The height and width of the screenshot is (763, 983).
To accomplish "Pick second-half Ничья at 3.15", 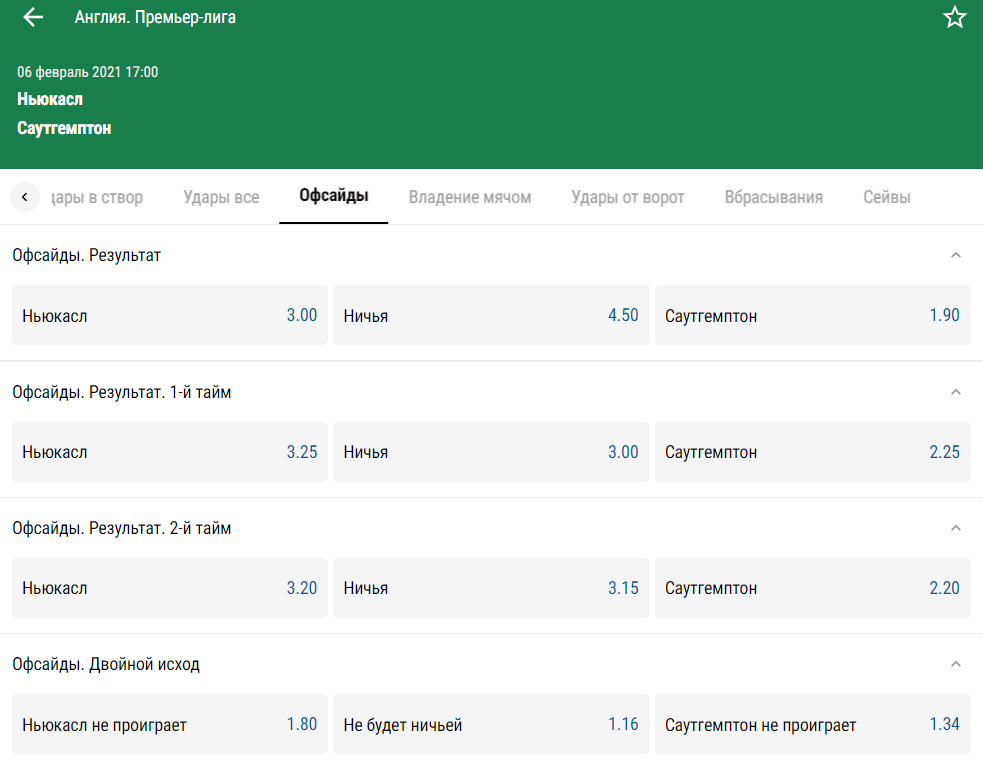I will click(x=491, y=588).
